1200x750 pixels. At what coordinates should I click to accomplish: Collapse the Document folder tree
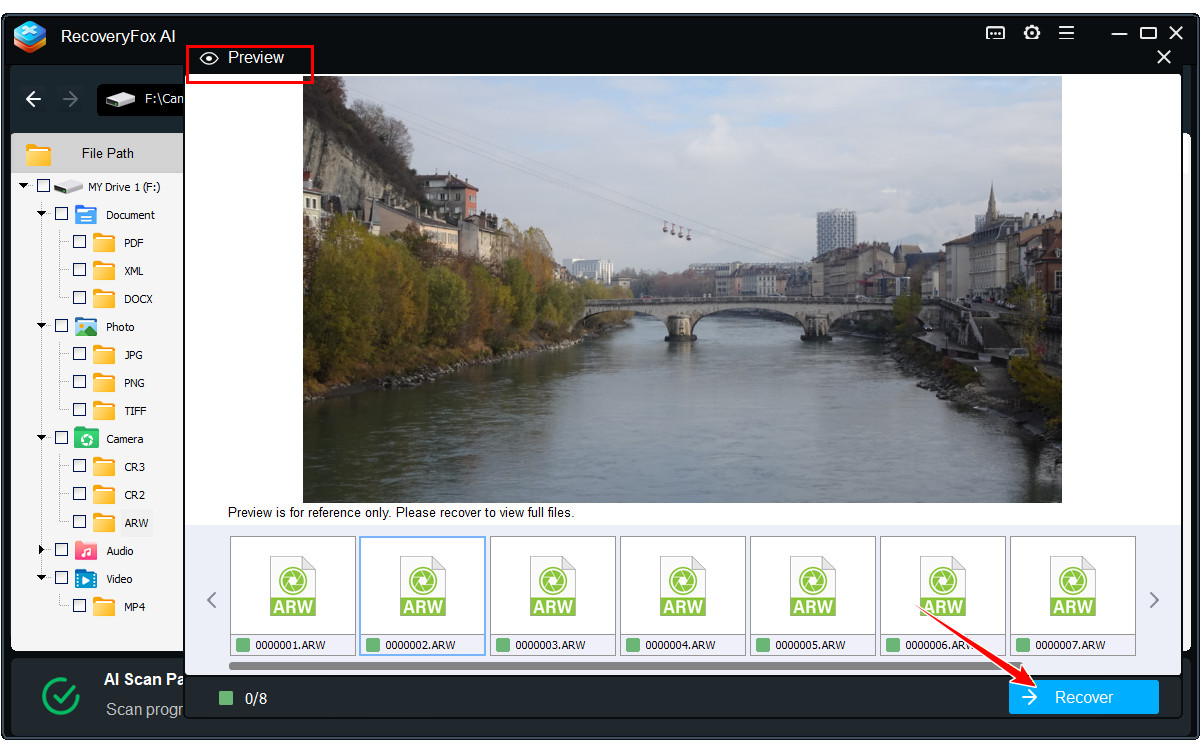pos(42,214)
